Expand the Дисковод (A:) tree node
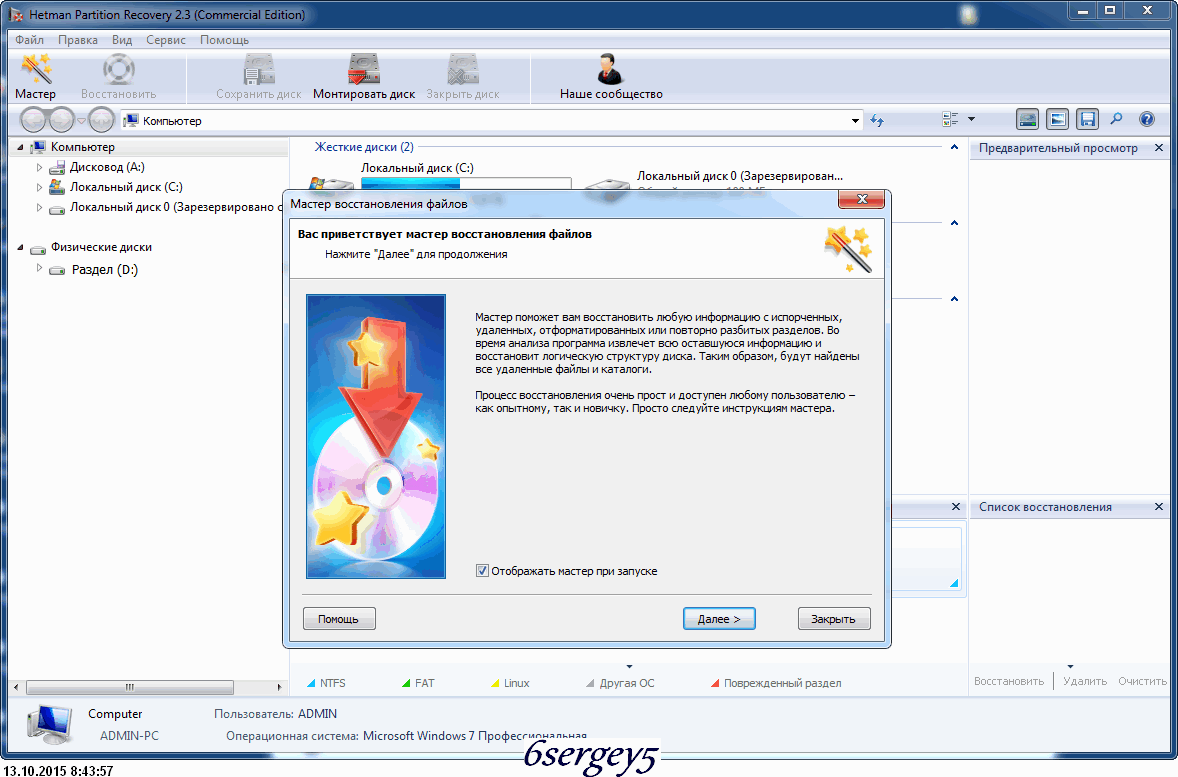This screenshot has width=1178, height=777. click(39, 168)
